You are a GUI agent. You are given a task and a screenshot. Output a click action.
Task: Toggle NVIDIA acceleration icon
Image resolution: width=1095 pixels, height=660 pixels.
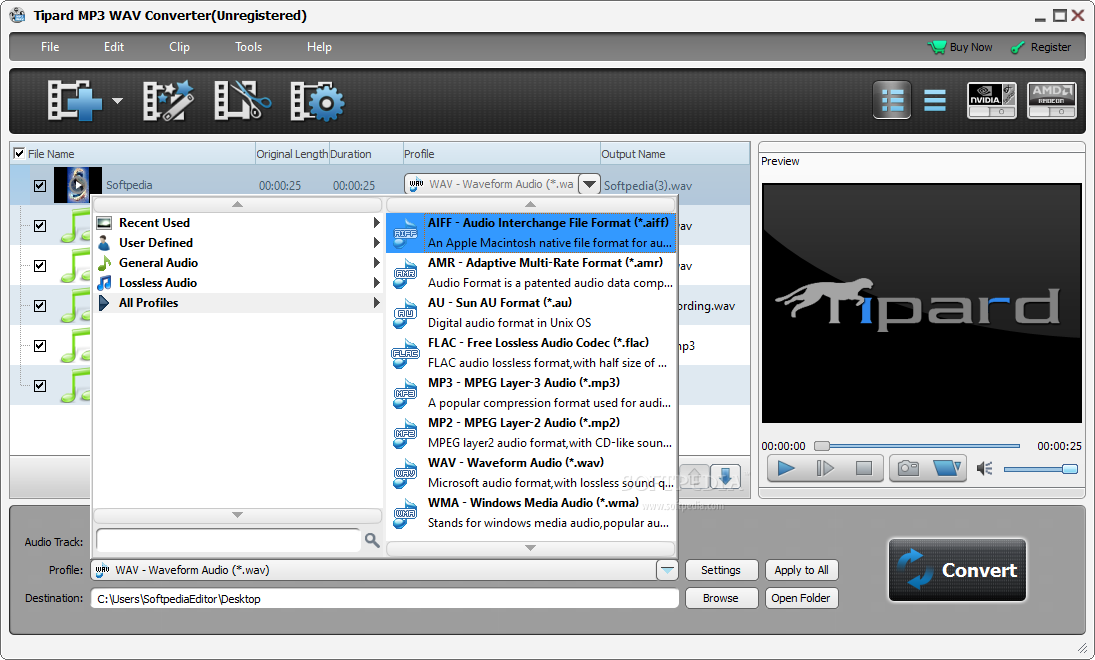coord(992,100)
